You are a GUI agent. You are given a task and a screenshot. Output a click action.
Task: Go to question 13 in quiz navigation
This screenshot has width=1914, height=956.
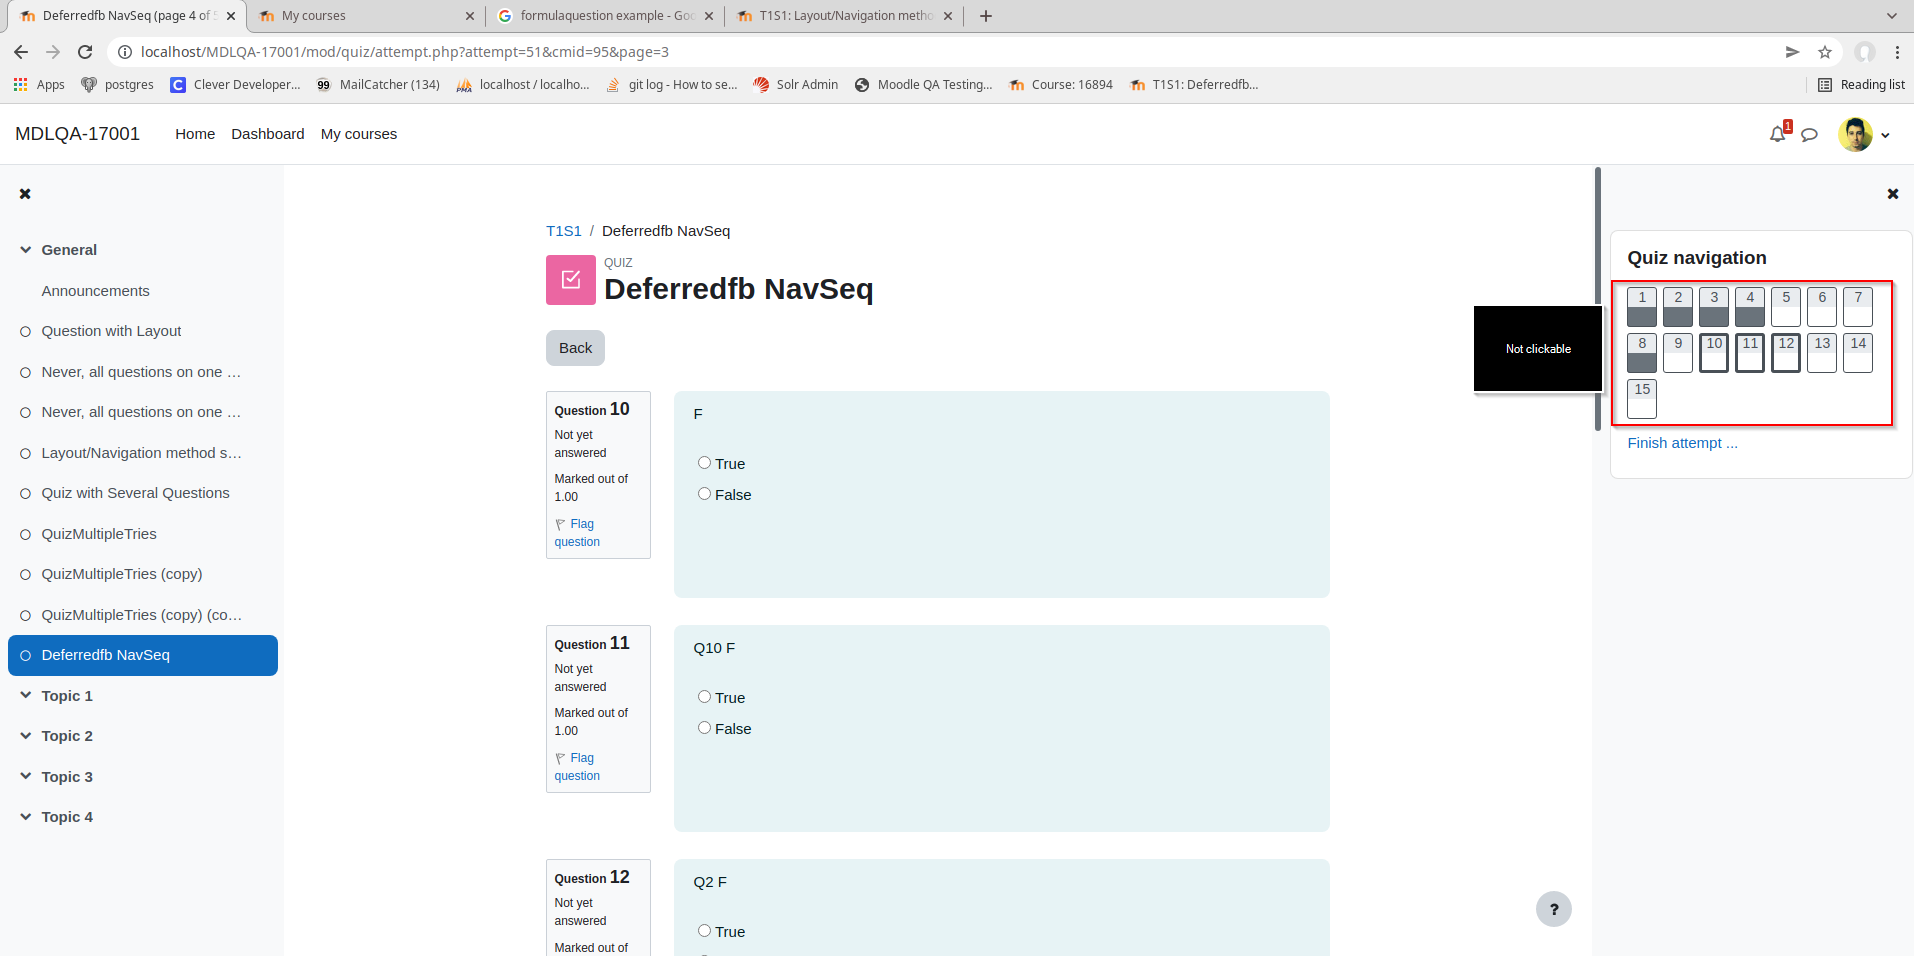[x=1822, y=353]
